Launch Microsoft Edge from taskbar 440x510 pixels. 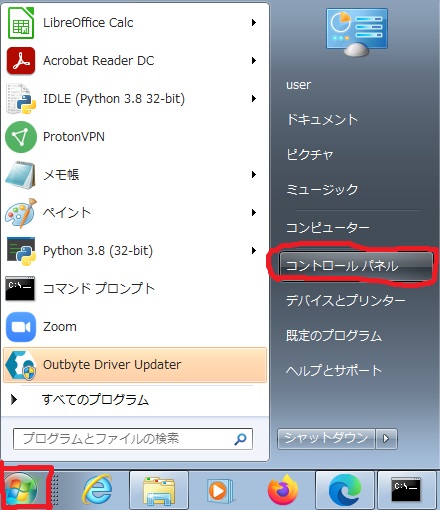click(345, 490)
